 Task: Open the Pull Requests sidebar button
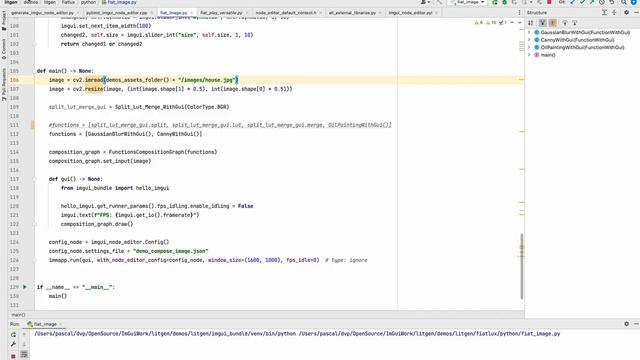tap(4, 84)
